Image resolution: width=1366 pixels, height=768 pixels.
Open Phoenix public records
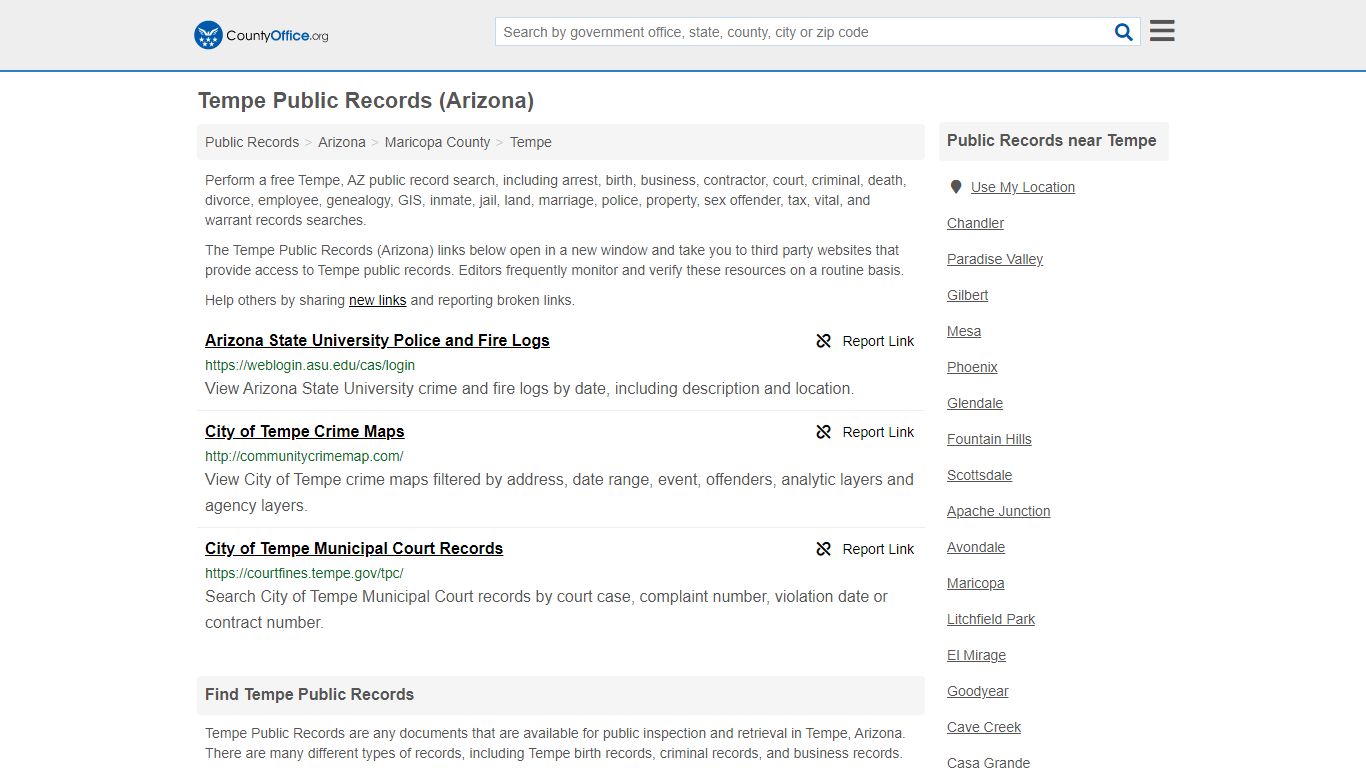tap(972, 367)
